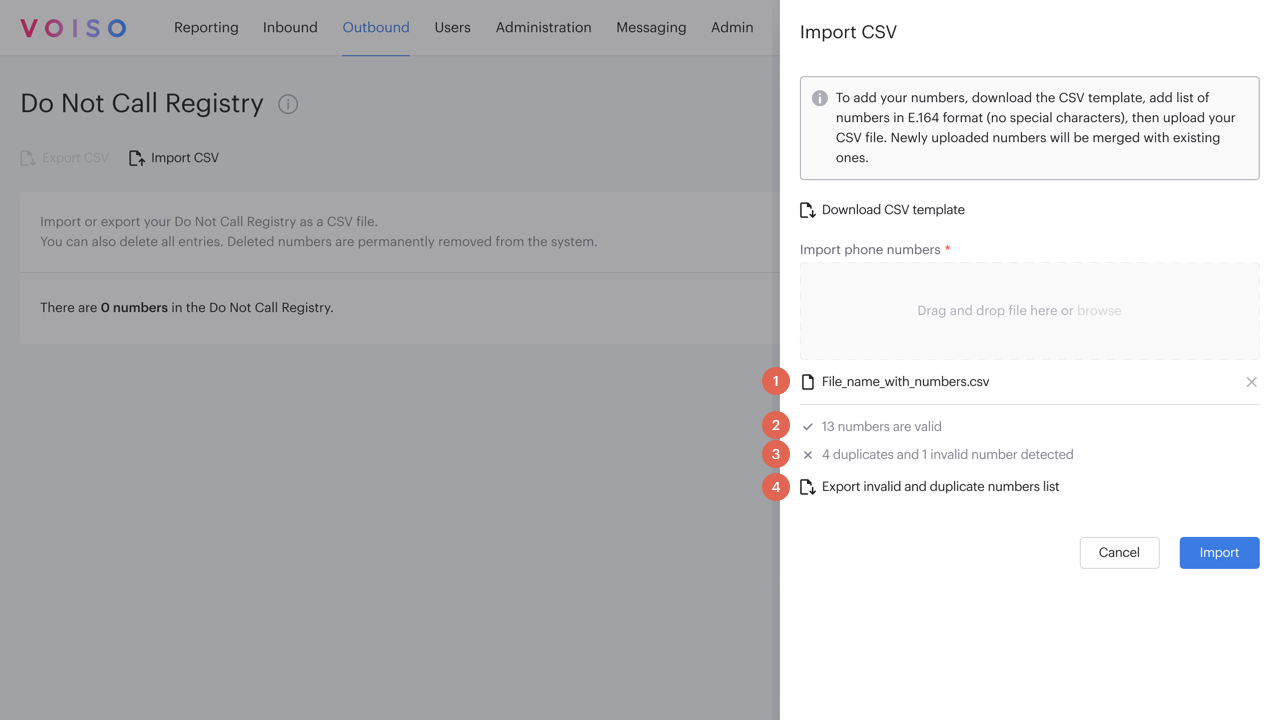The width and height of the screenshot is (1280, 720).
Task: Switch to the Reporting tab
Action: point(206,27)
